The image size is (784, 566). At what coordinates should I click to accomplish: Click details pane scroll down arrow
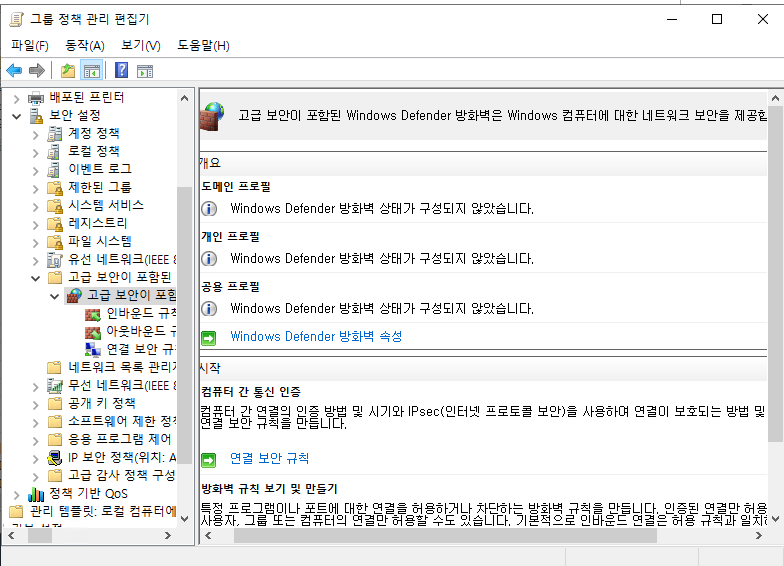pyautogui.click(x=775, y=519)
